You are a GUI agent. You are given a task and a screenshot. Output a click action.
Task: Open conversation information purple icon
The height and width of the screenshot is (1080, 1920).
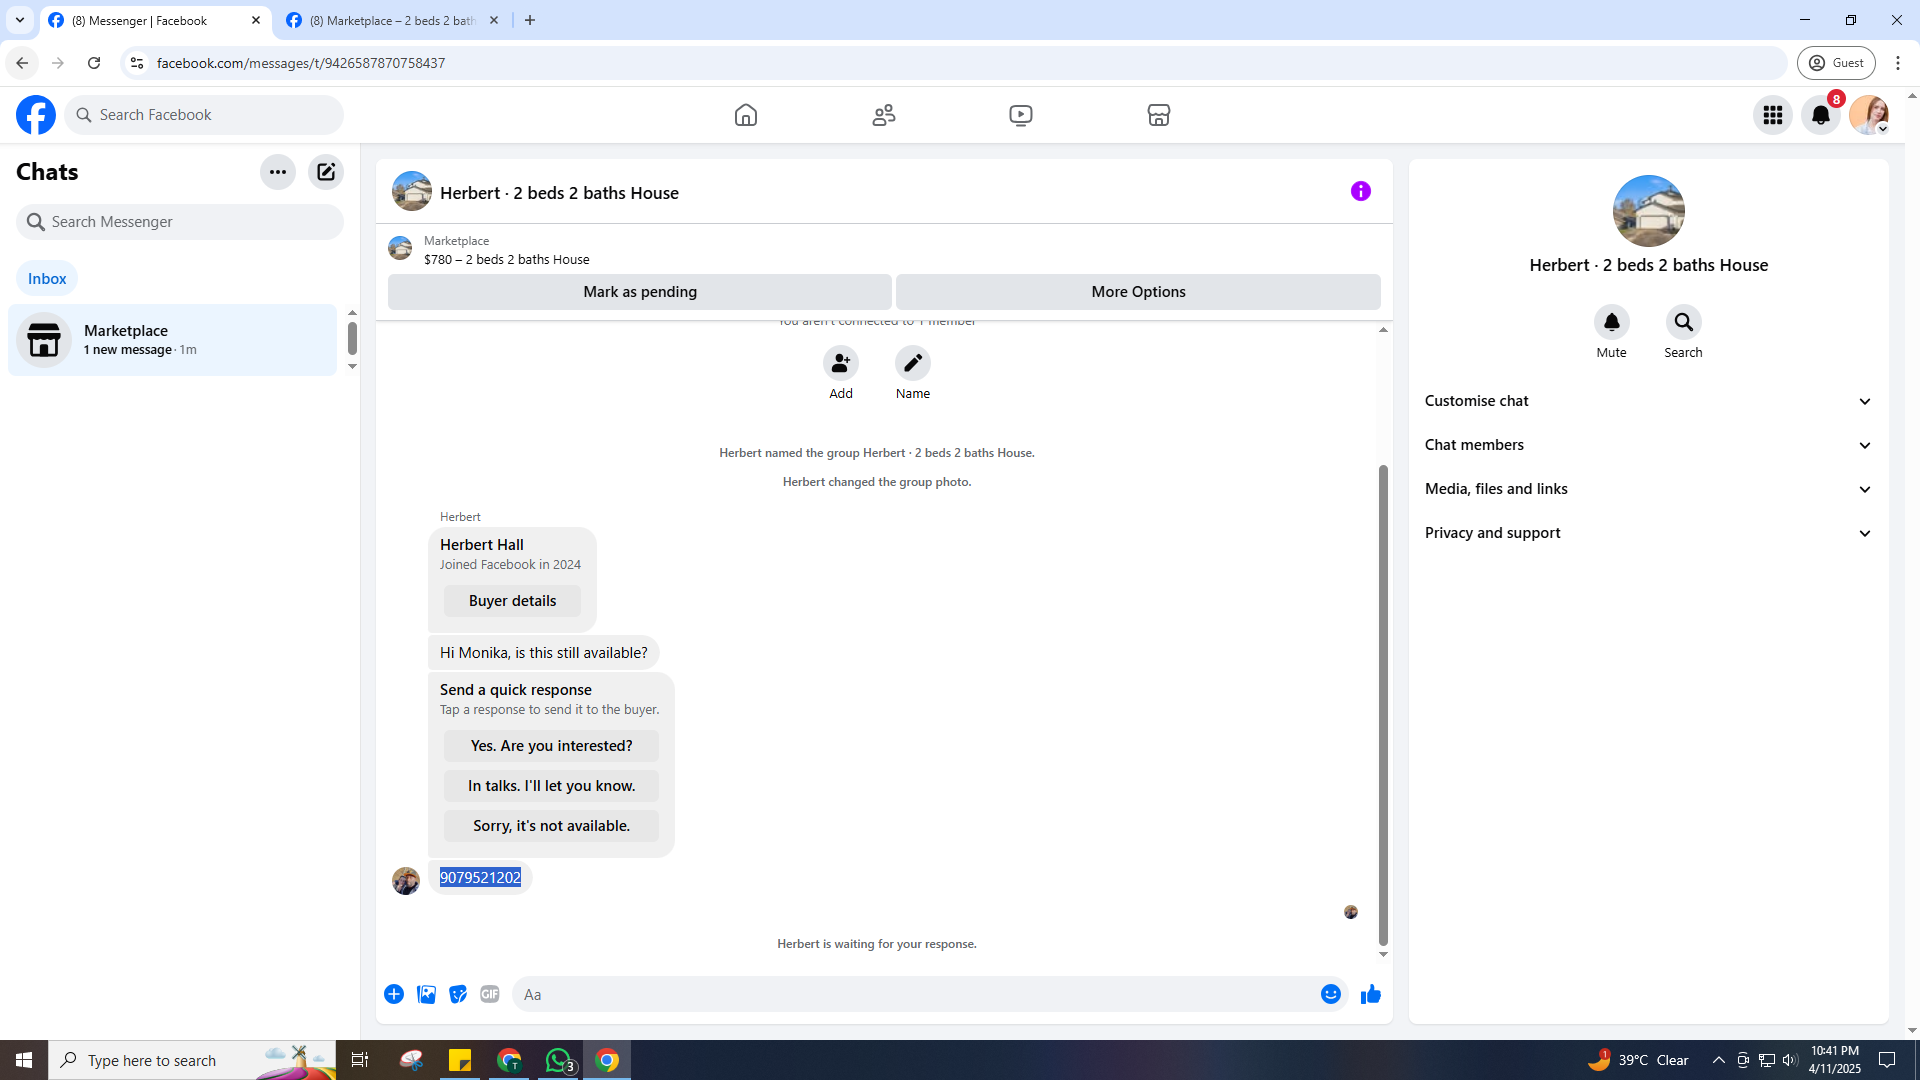tap(1361, 191)
